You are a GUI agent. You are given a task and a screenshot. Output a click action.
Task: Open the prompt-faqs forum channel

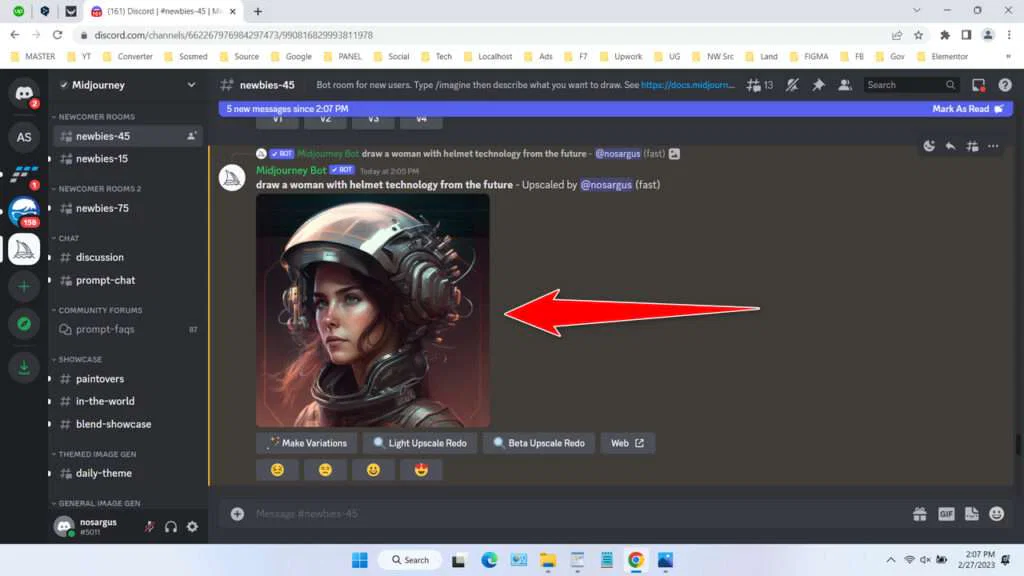(103, 329)
